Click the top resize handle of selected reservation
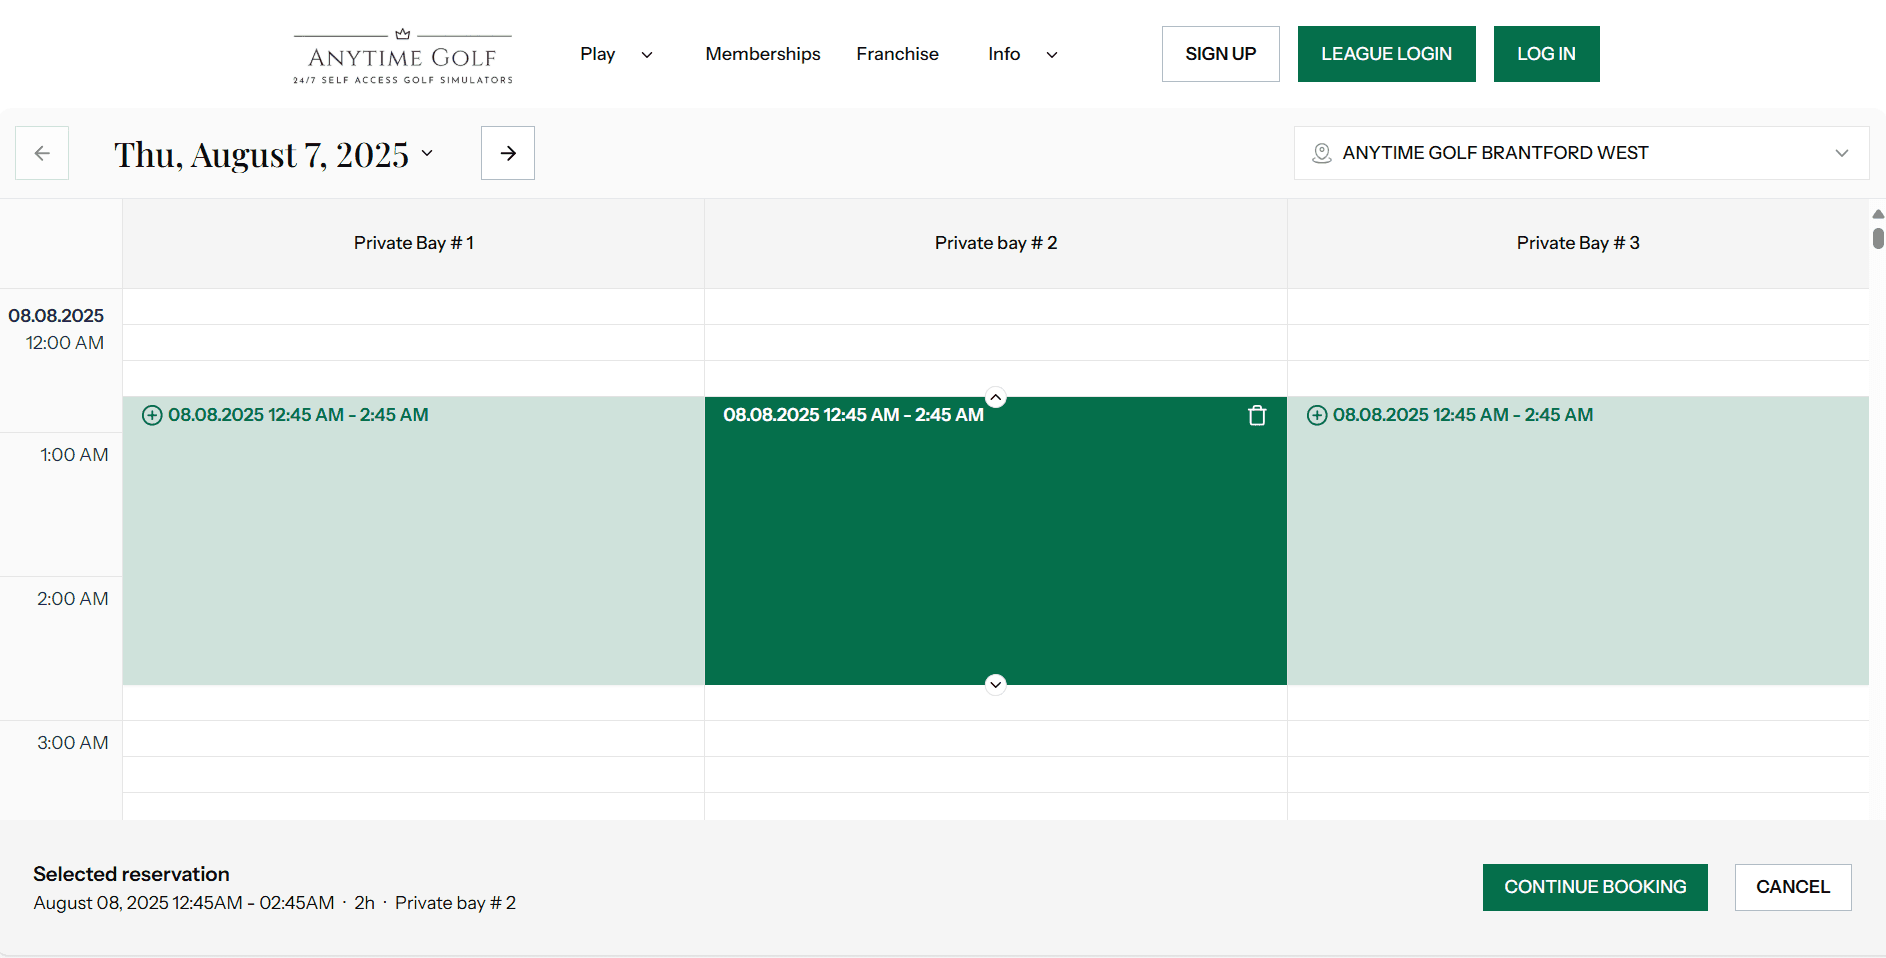Viewport: 1886px width, 958px height. (x=995, y=397)
